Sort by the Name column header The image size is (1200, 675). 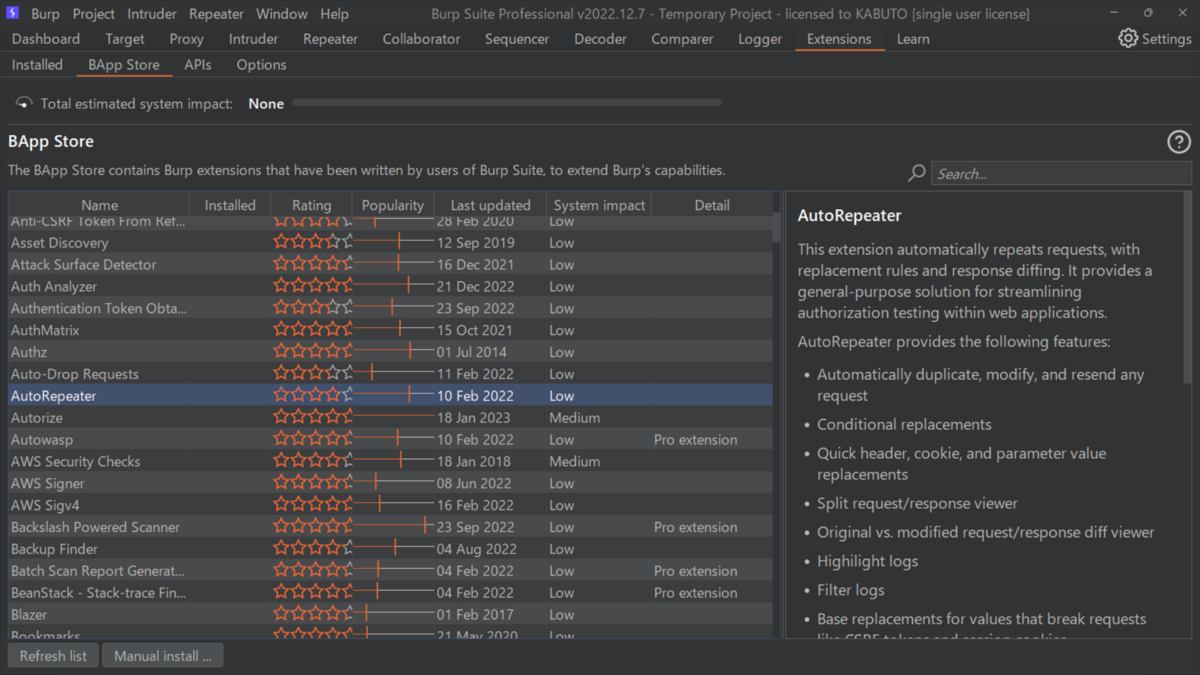pyautogui.click(x=99, y=205)
